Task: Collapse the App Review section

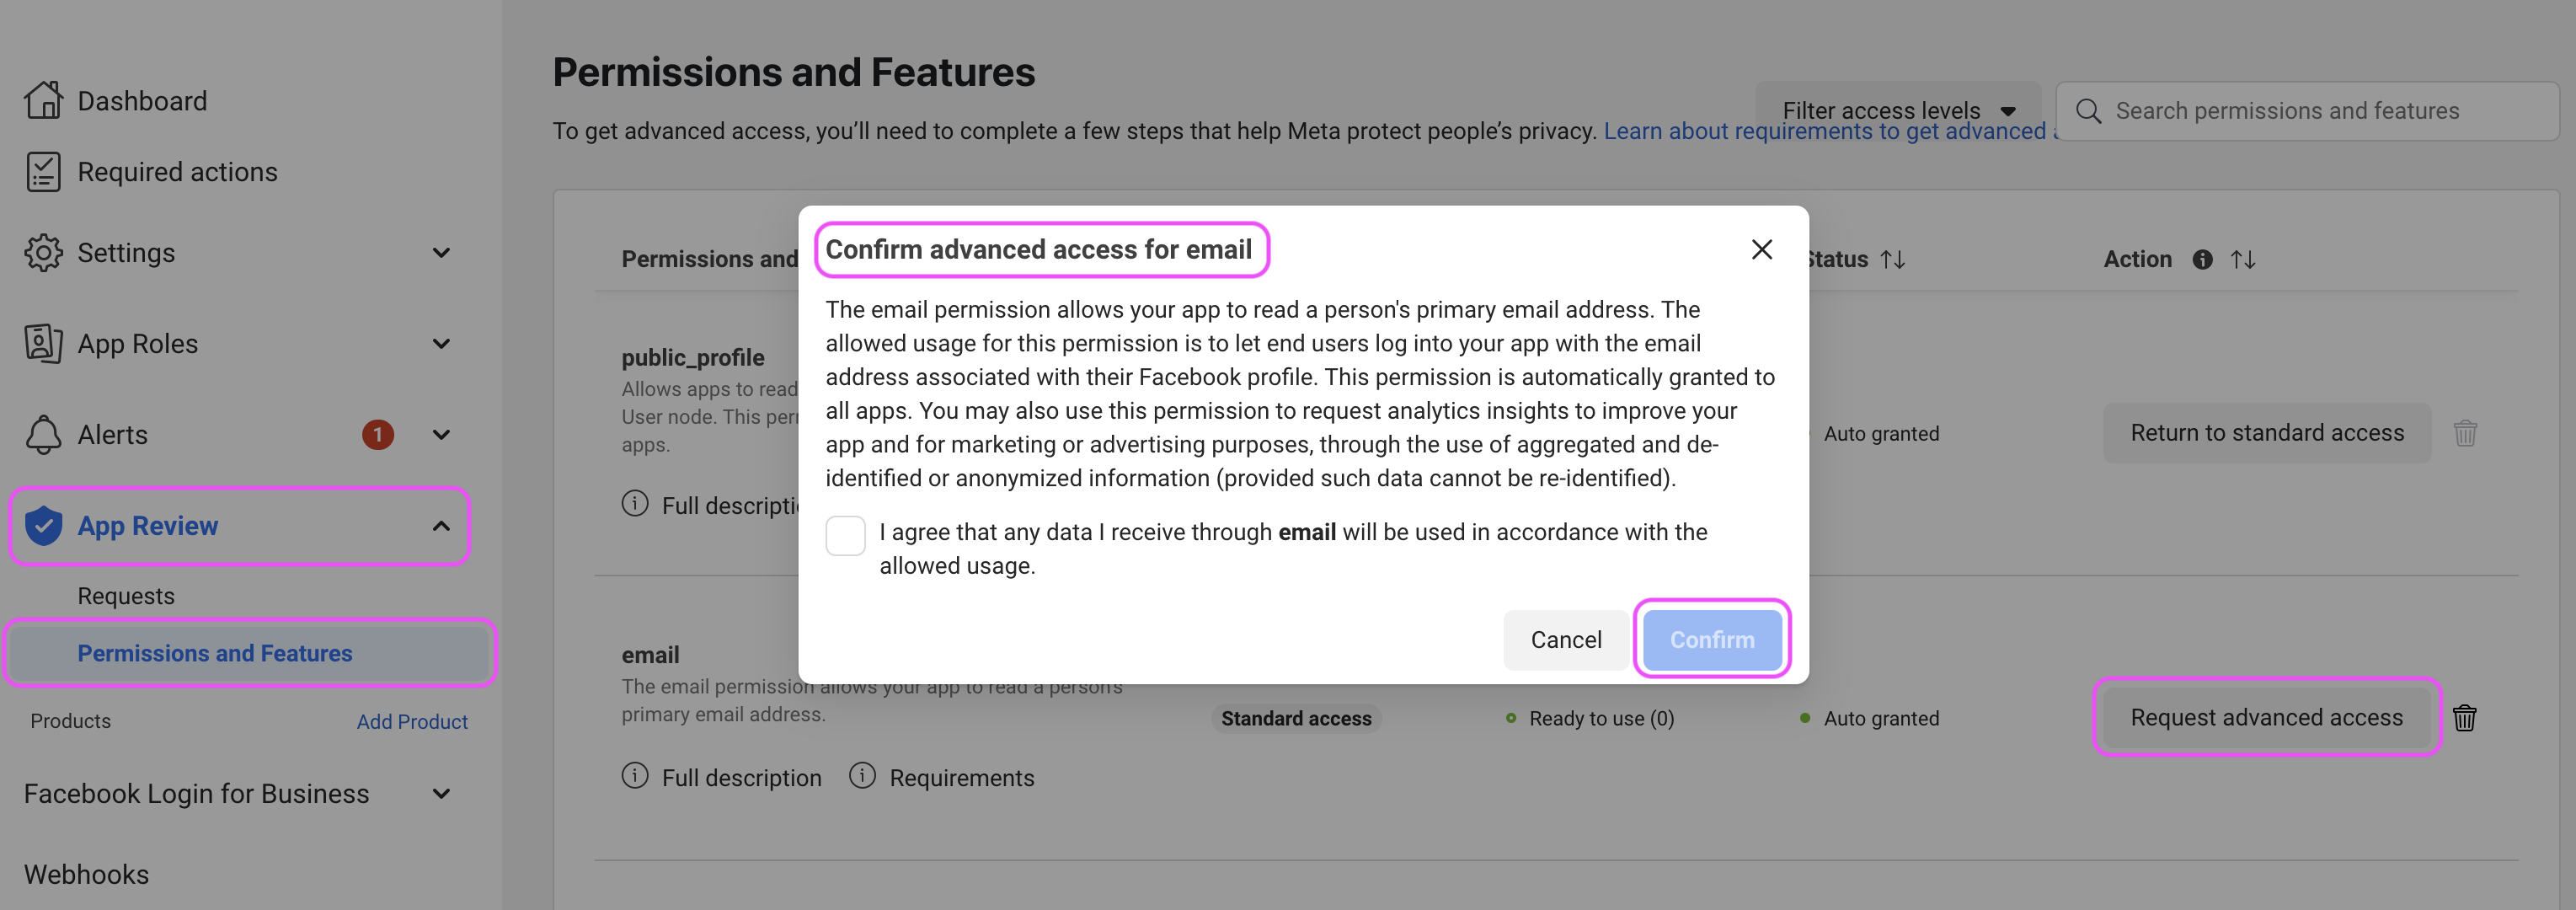Action: (x=443, y=524)
